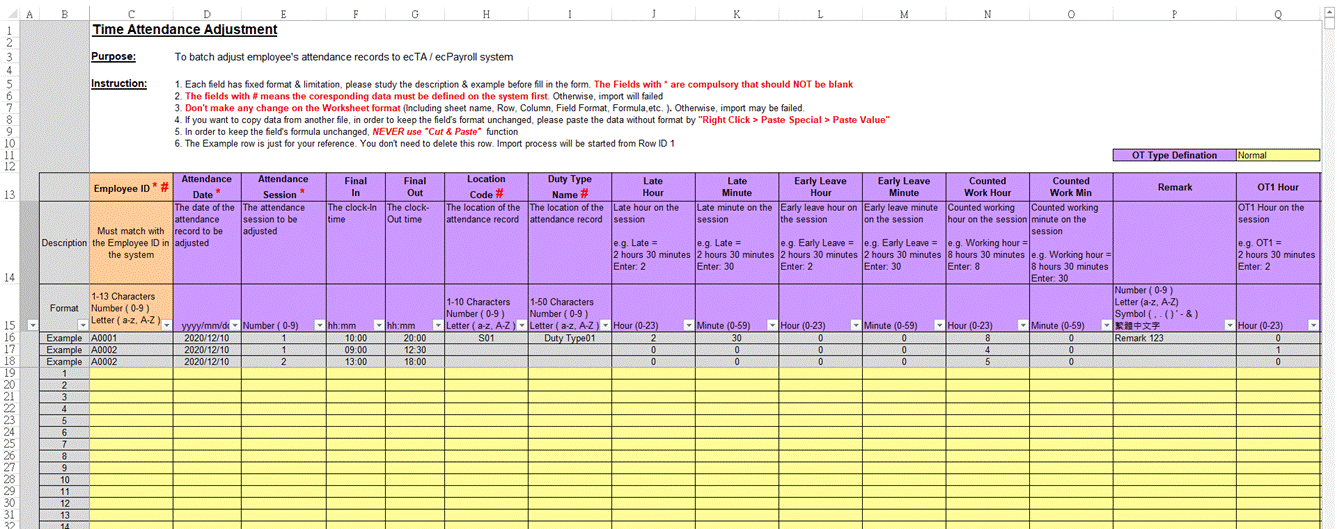Open the Late Hour column filter arrow

[x=687, y=326]
